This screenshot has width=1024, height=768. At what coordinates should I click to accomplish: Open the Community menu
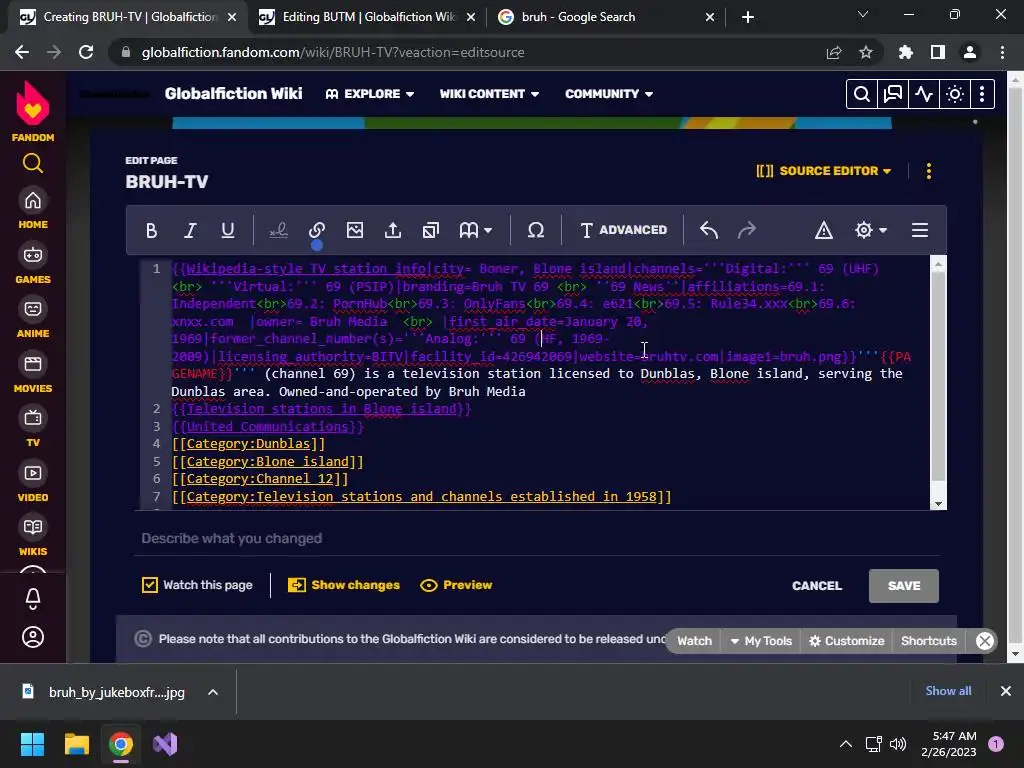[609, 94]
